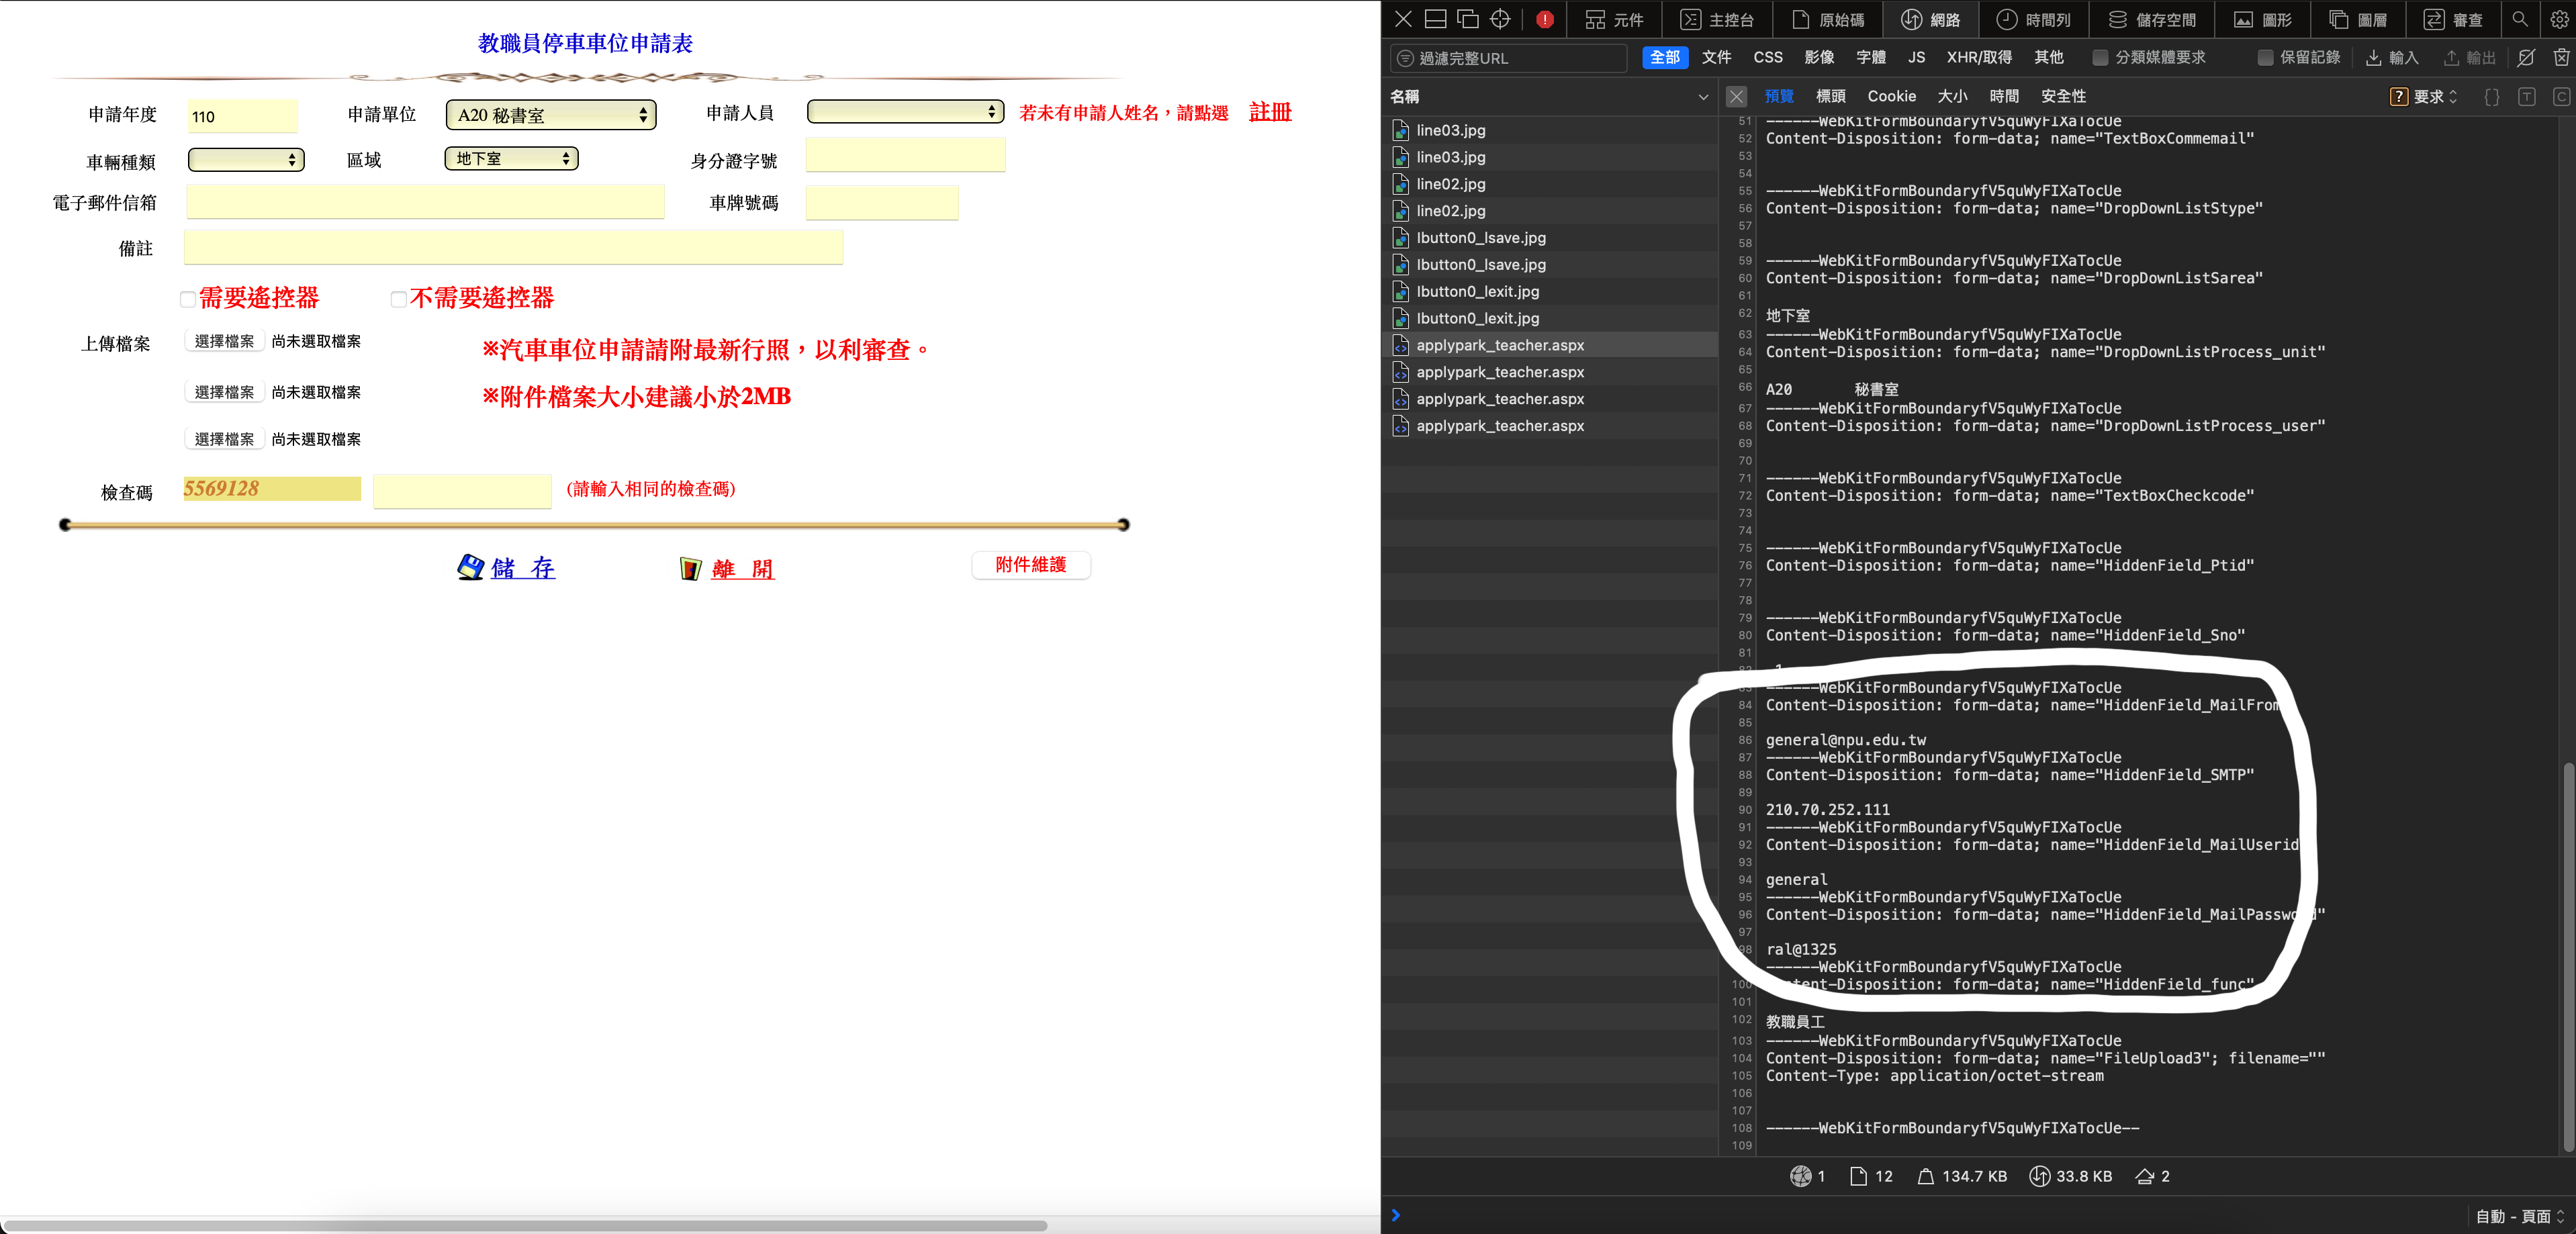This screenshot has height=1234, width=2576.
Task: Click the C icon beside T
Action: pos(2561,96)
